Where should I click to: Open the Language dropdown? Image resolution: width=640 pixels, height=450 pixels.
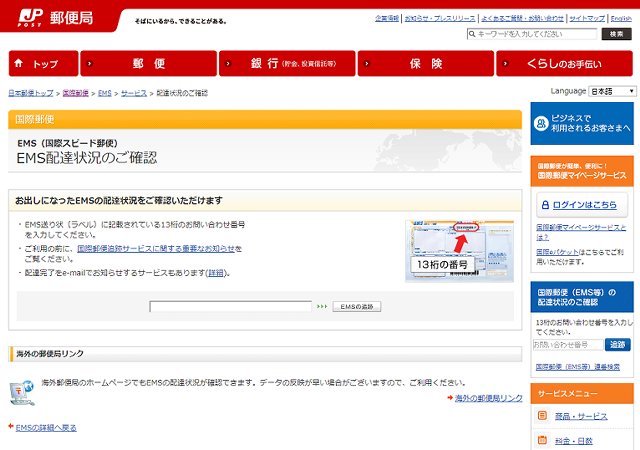612,91
